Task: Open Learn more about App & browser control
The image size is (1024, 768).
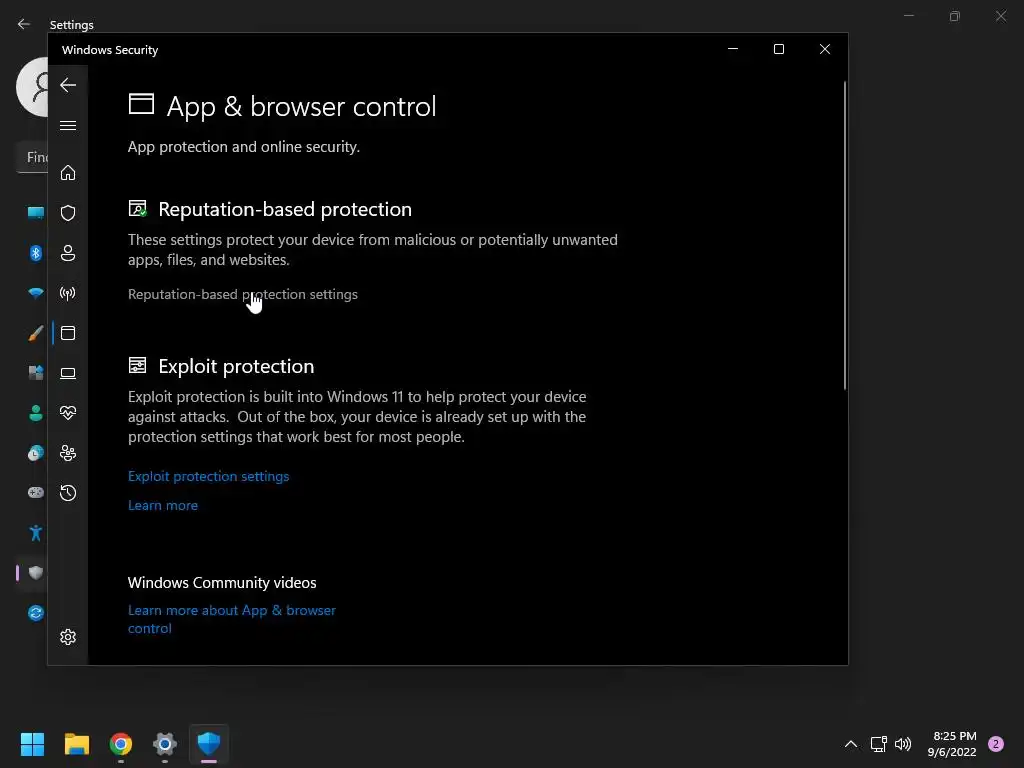Action: point(232,619)
